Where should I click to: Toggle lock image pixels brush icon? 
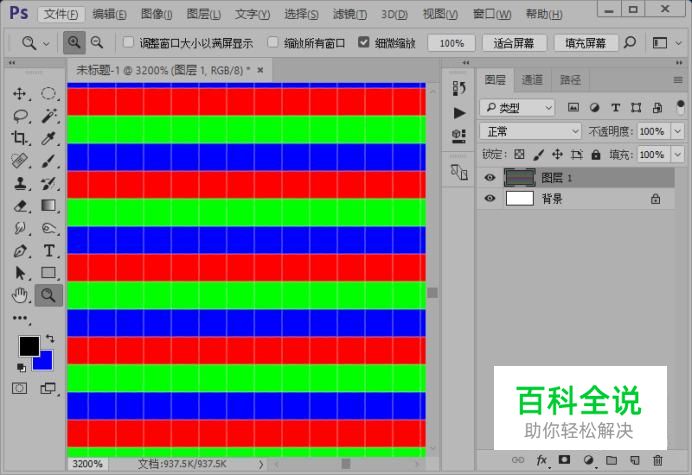click(538, 154)
